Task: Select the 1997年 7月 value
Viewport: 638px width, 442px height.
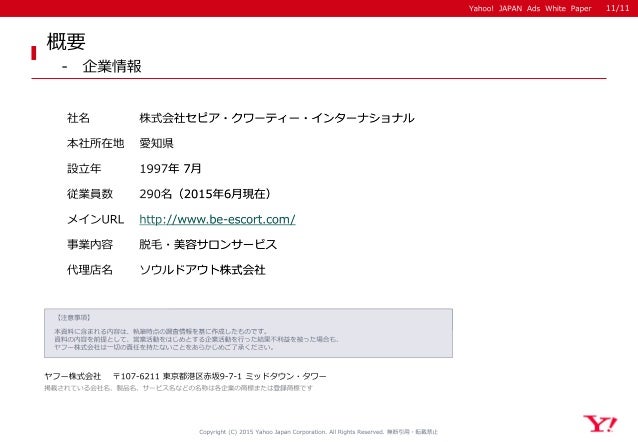Action: click(x=170, y=168)
